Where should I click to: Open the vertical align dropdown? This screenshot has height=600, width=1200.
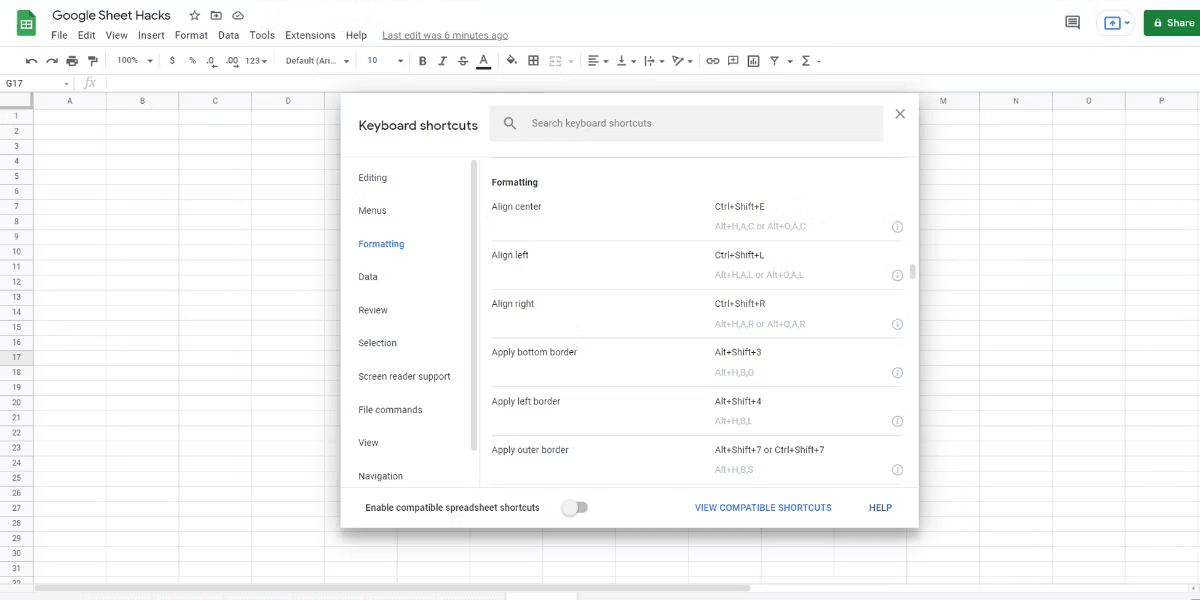click(x=626, y=61)
